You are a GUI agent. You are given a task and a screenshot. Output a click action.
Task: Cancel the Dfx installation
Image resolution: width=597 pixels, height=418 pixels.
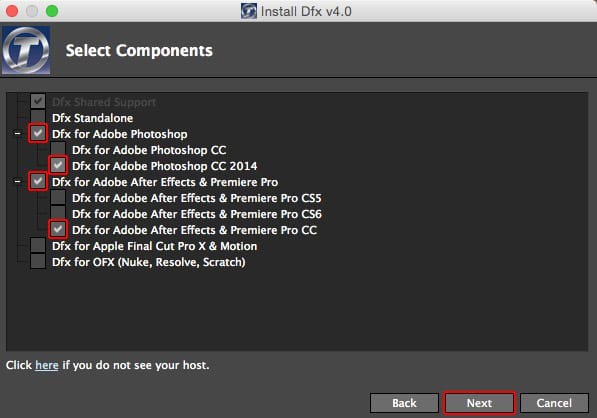[x=554, y=403]
